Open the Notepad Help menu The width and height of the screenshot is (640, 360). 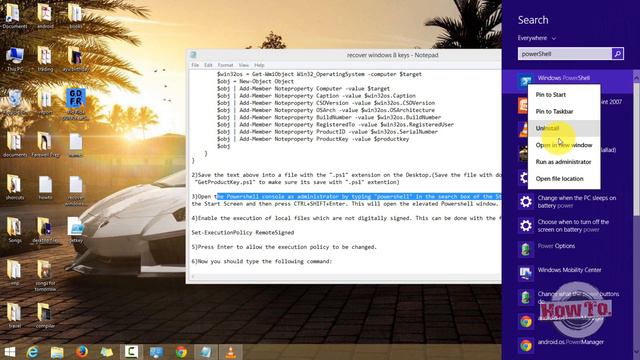259,65
